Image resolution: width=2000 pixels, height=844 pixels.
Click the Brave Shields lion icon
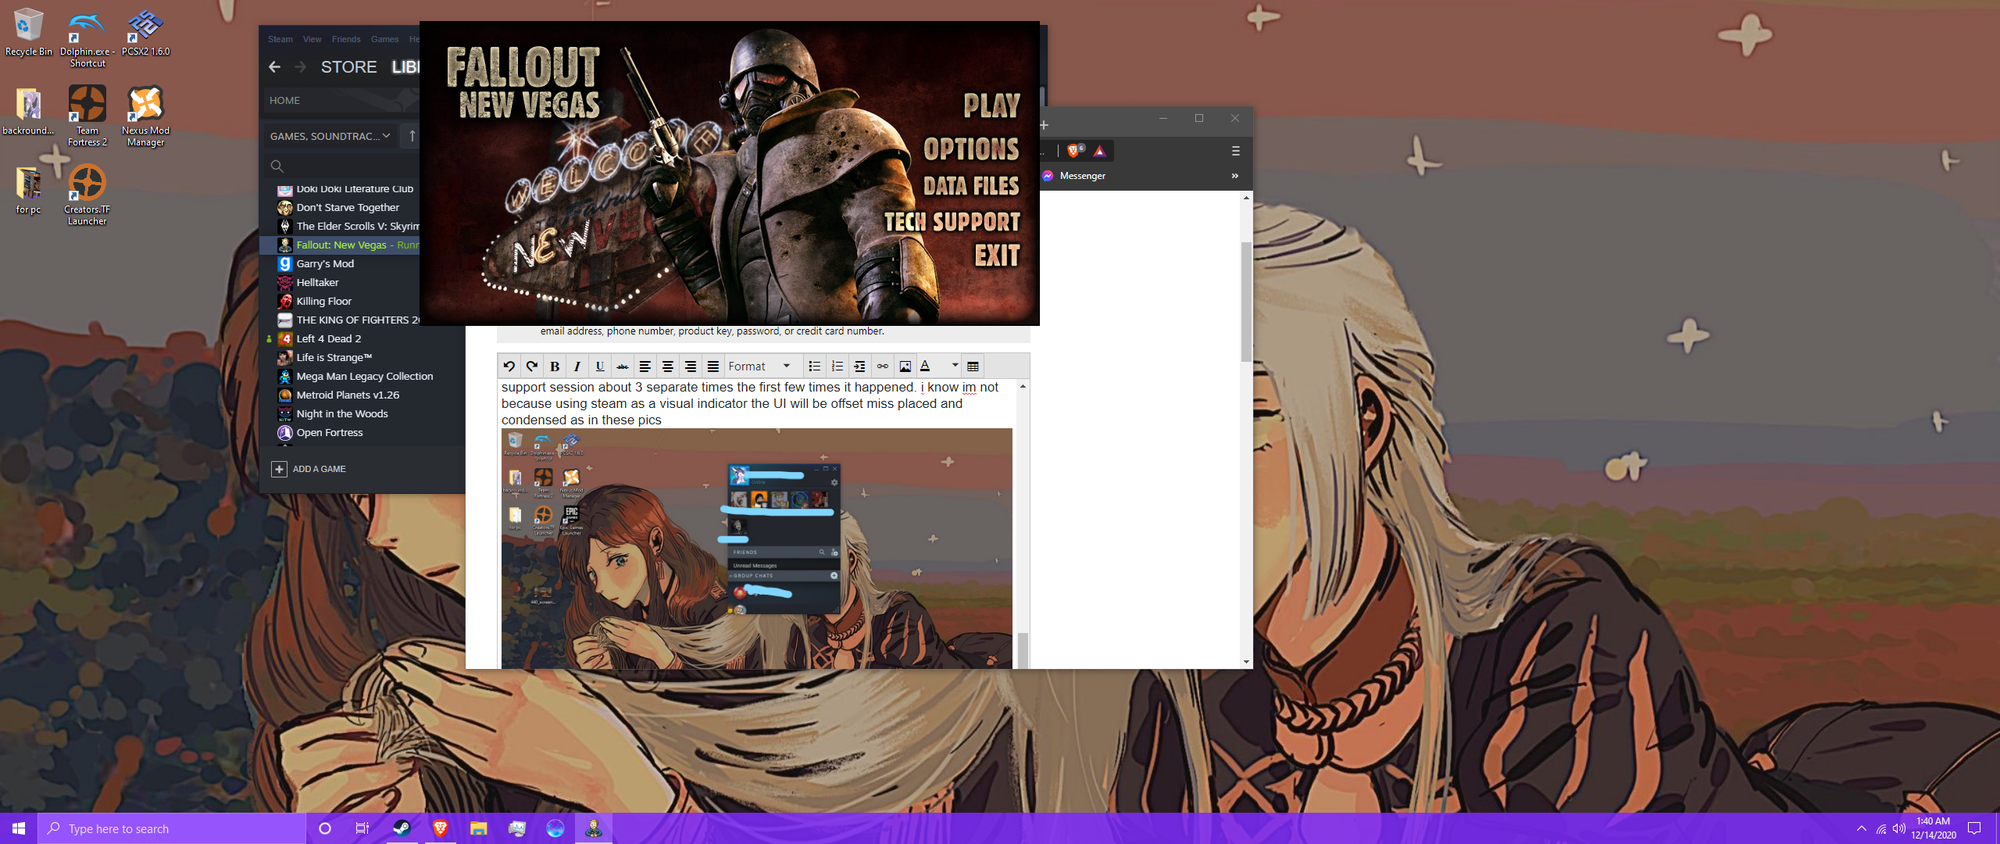coord(1075,151)
